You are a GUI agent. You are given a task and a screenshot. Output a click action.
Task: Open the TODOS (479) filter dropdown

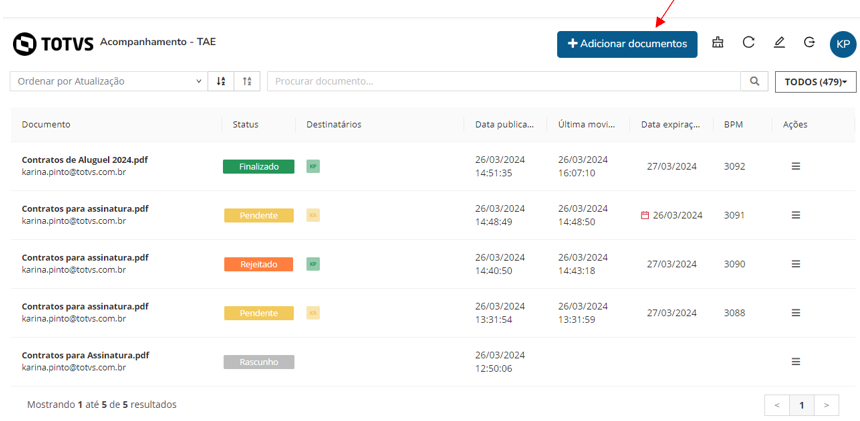click(816, 82)
